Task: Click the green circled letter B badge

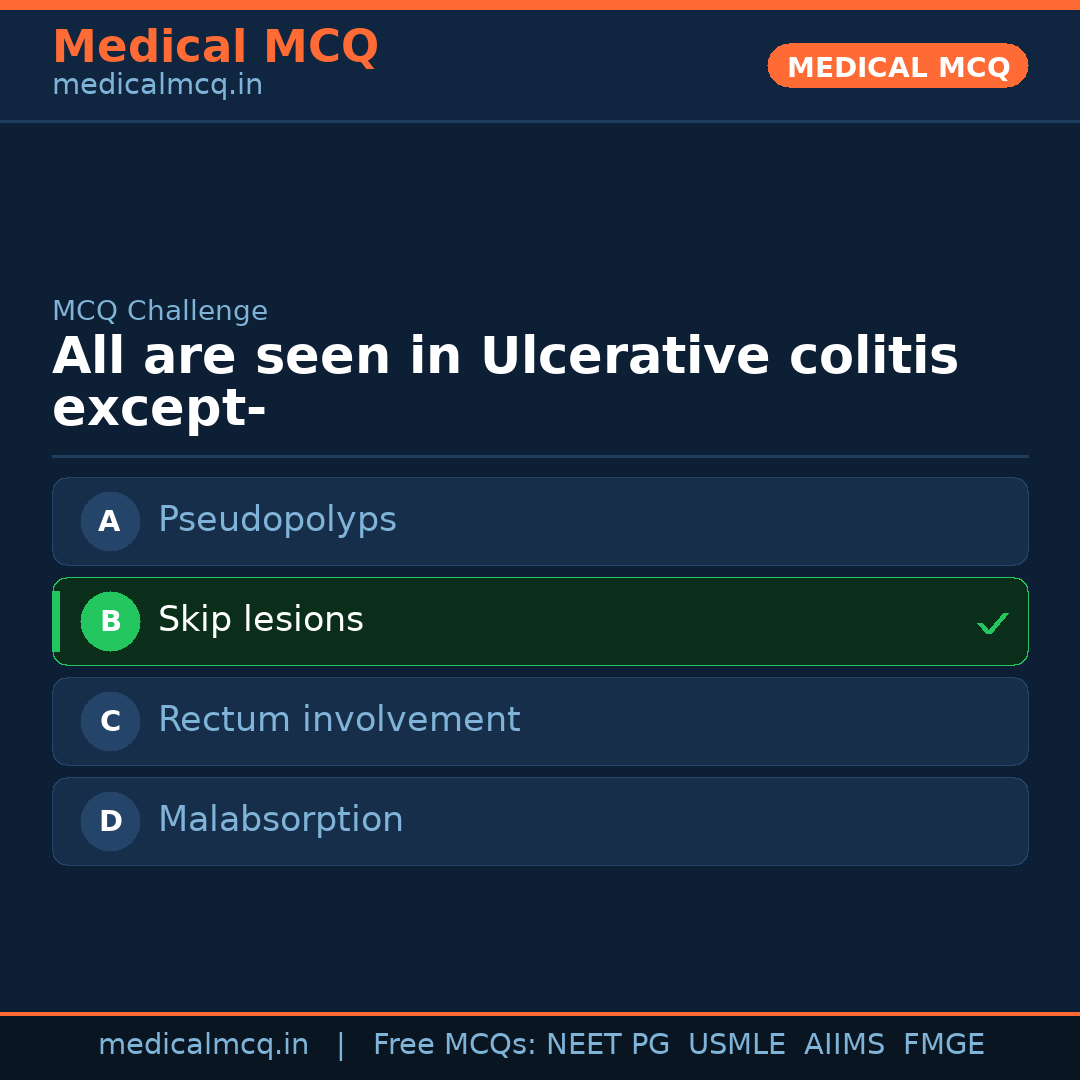Action: (x=110, y=621)
